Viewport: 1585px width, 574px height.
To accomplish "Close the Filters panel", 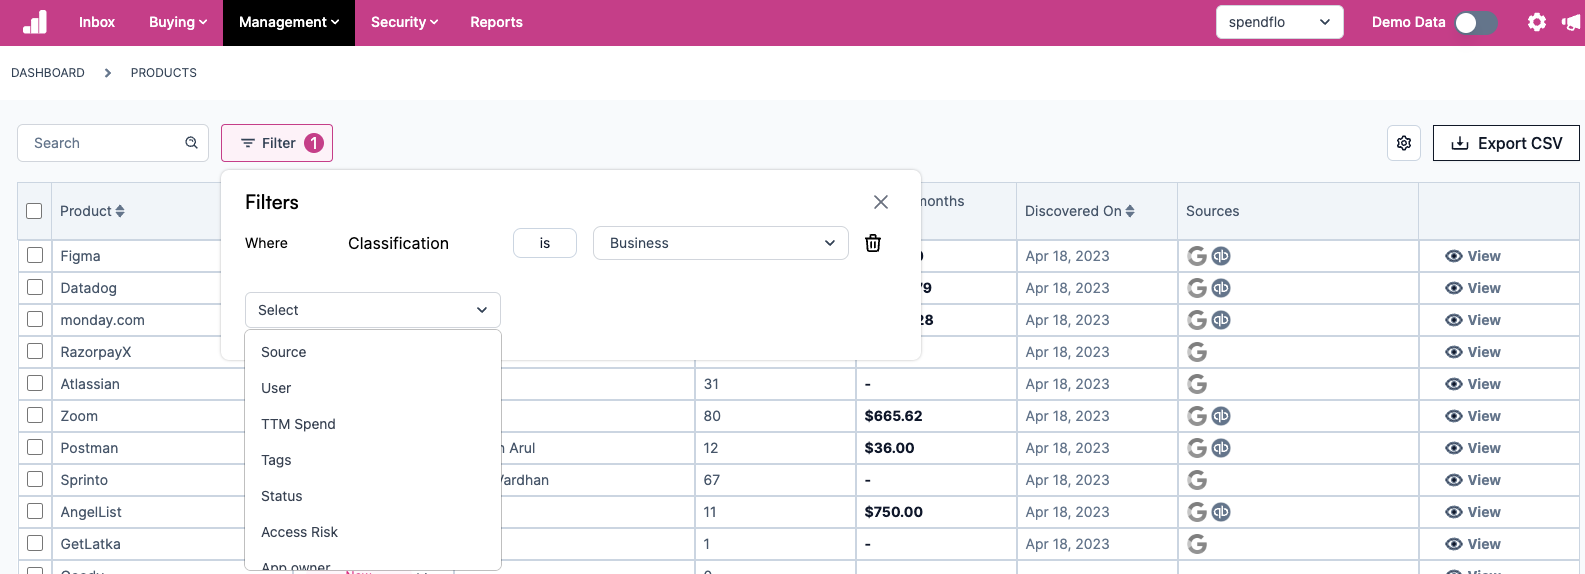I will [881, 202].
